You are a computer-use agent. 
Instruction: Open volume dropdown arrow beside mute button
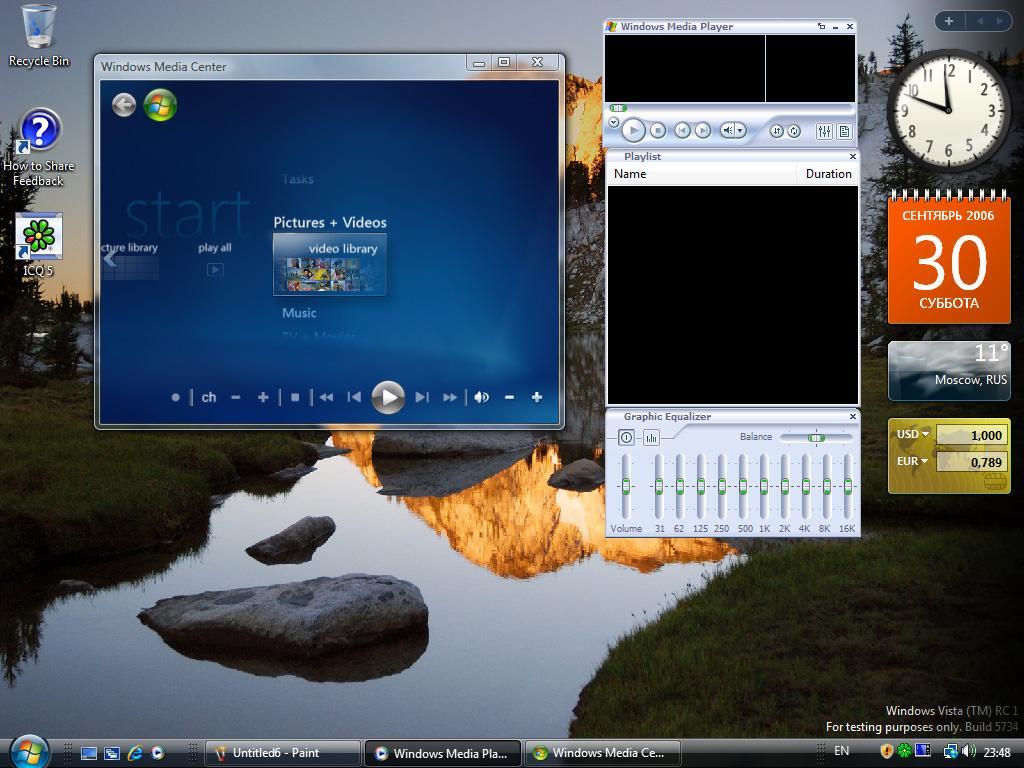740,131
